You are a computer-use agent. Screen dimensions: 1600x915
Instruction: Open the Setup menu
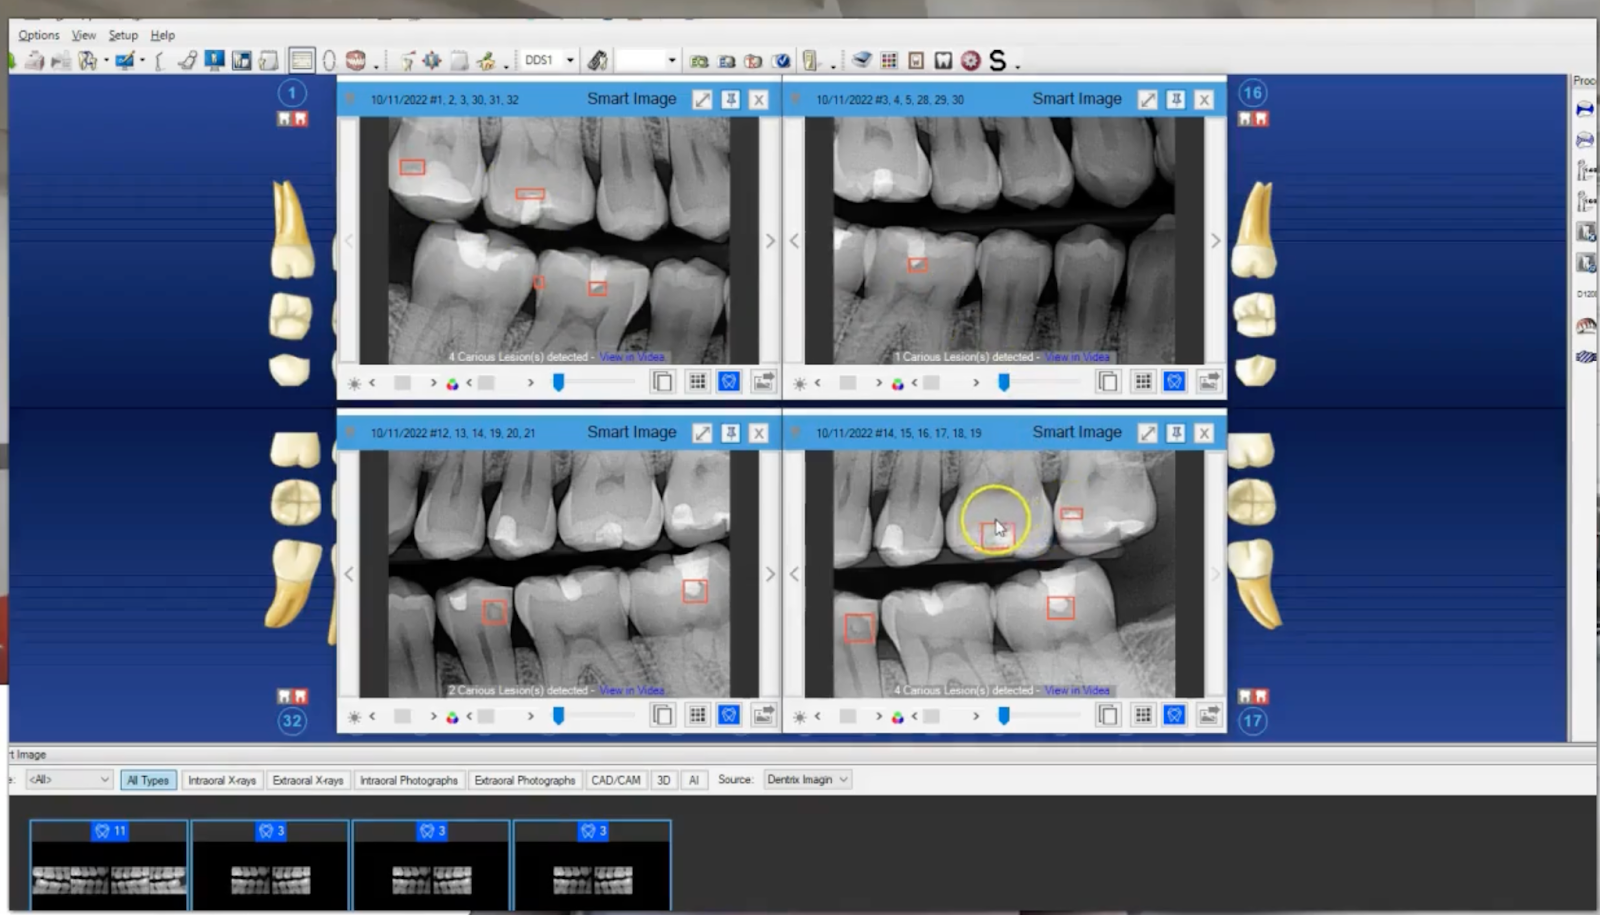click(123, 35)
